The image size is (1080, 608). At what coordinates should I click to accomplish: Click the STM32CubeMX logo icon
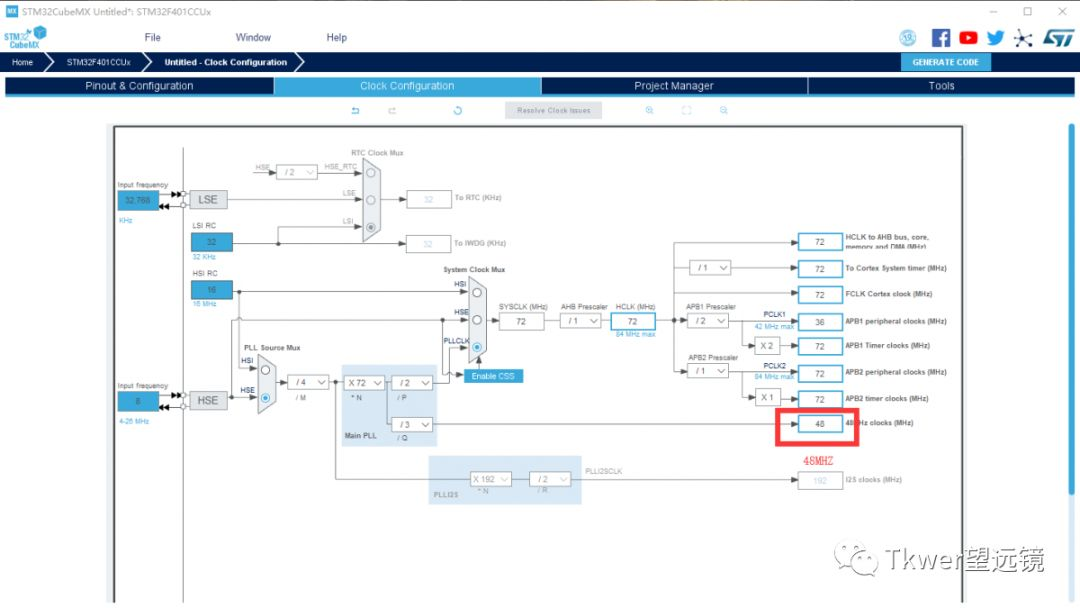tap(25, 37)
